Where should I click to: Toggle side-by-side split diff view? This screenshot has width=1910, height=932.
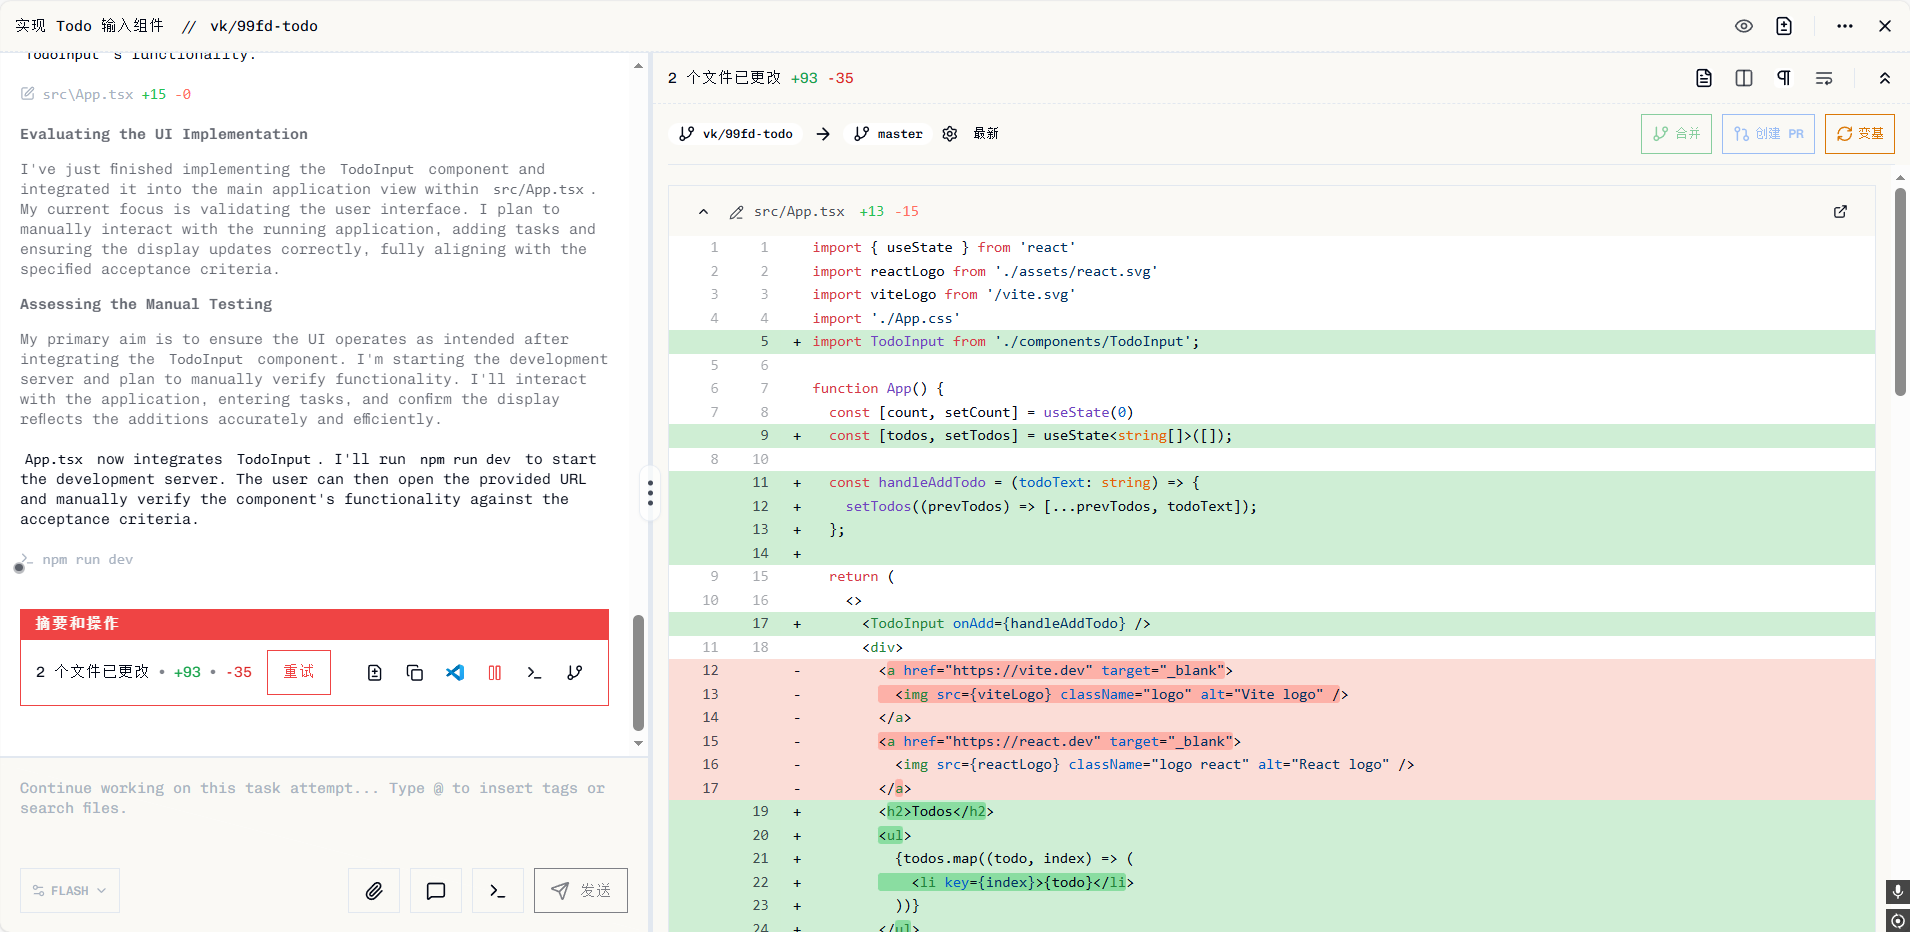(1744, 78)
